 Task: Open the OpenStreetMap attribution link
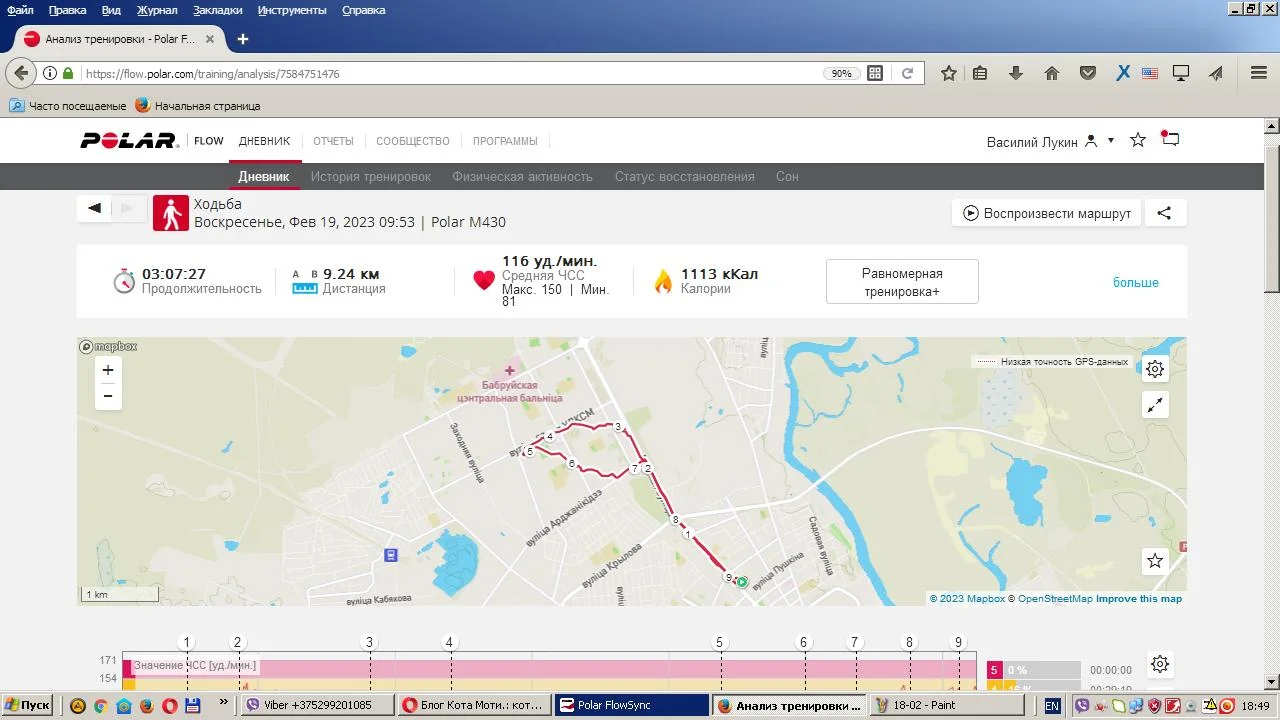1055,599
